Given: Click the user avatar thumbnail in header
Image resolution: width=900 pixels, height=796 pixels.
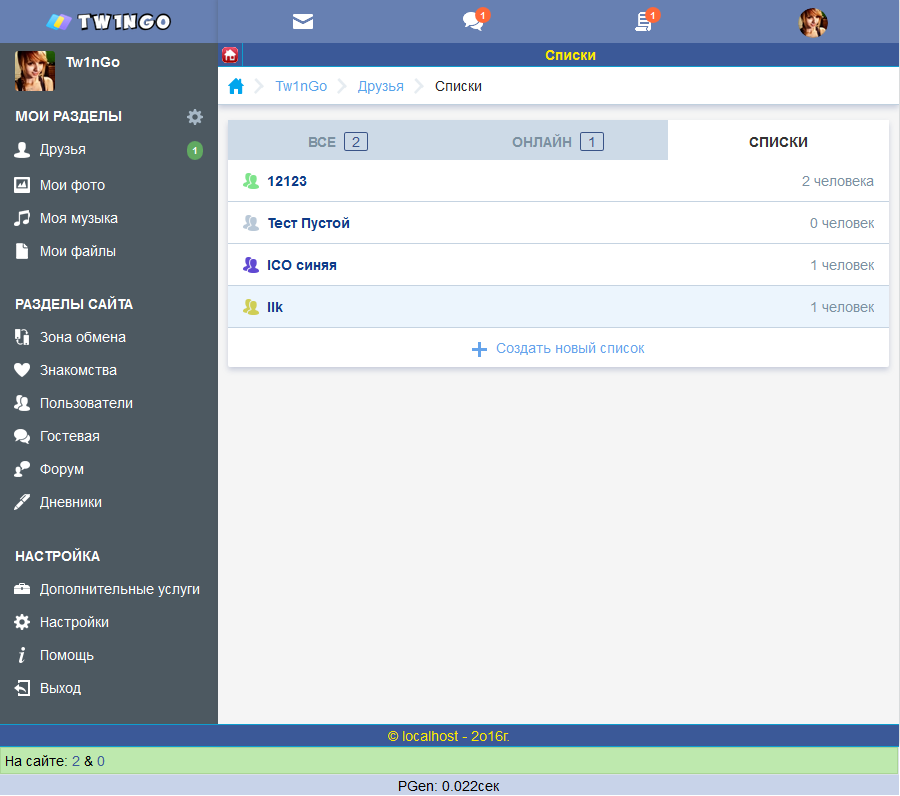Looking at the screenshot, I should pos(813,22).
